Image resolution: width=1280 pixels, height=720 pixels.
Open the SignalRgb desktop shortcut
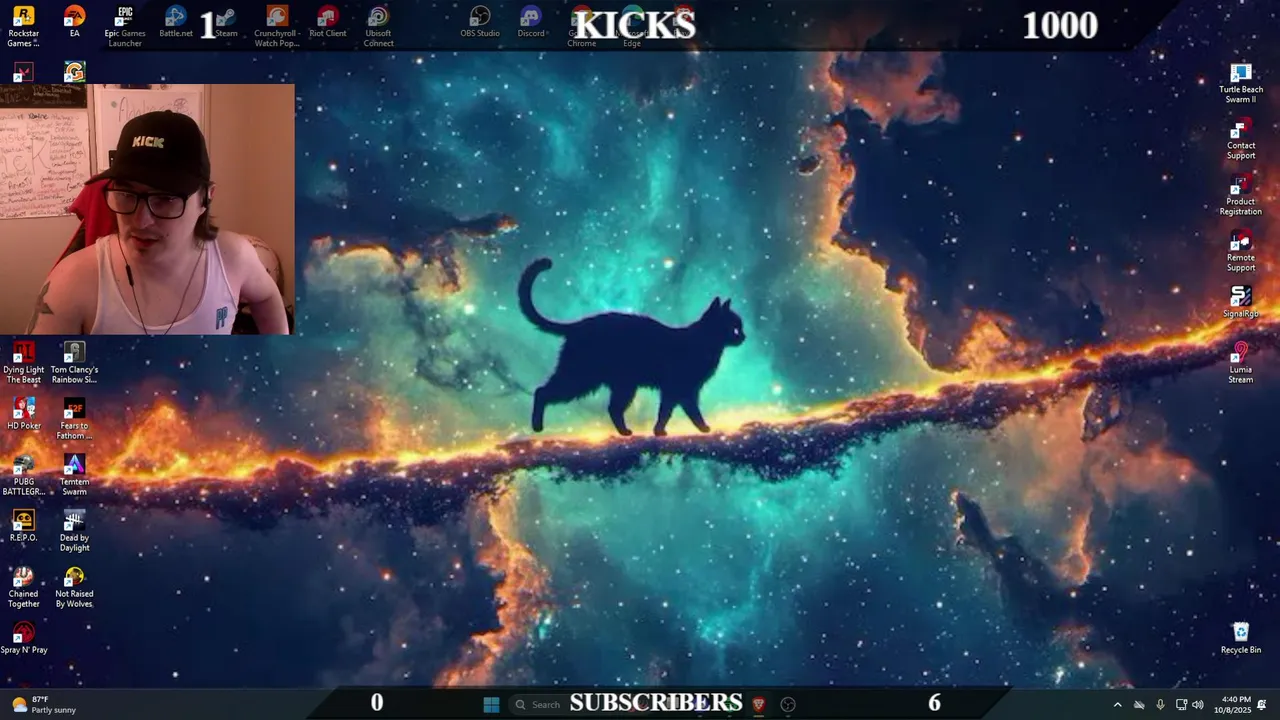[1241, 302]
